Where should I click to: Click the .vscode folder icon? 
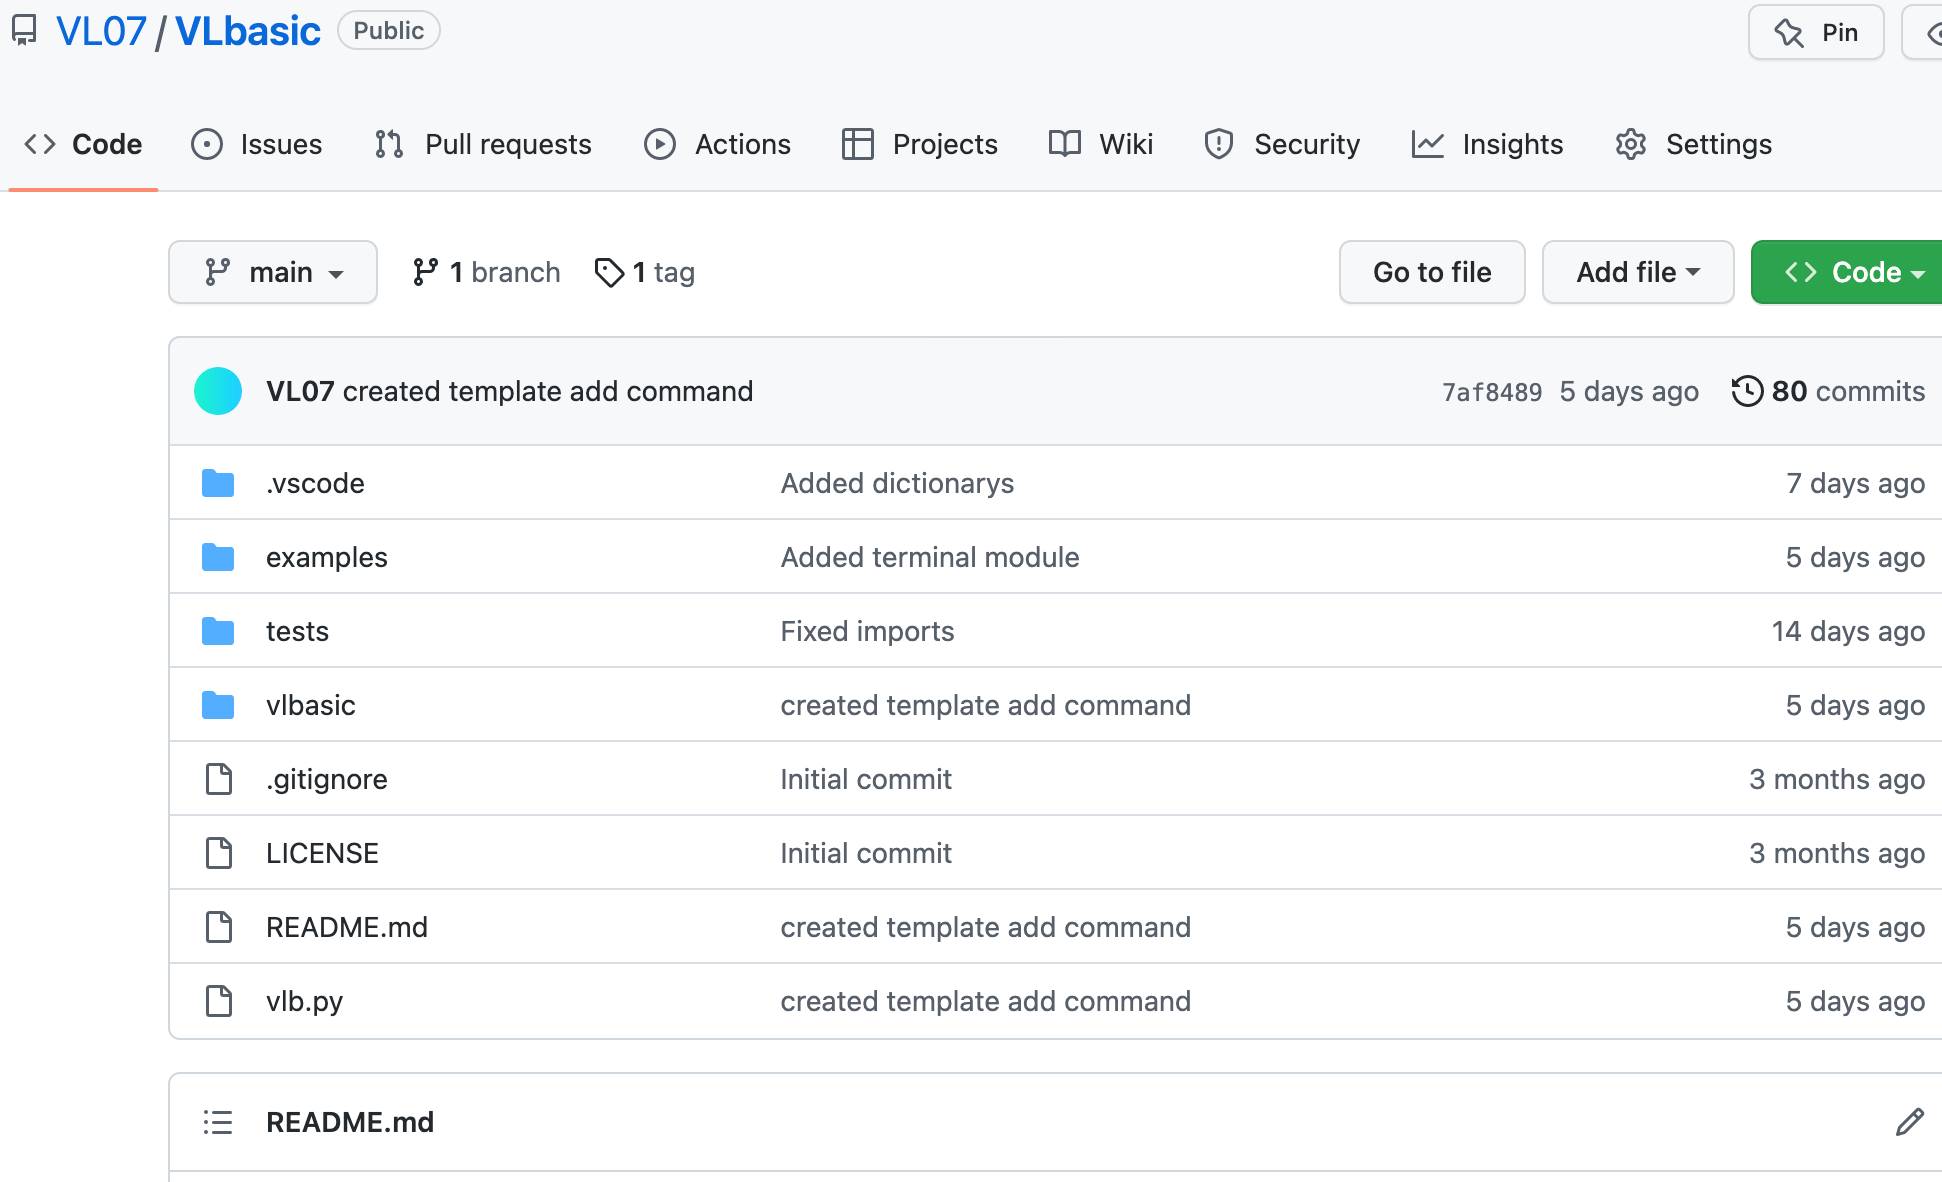click(x=218, y=483)
